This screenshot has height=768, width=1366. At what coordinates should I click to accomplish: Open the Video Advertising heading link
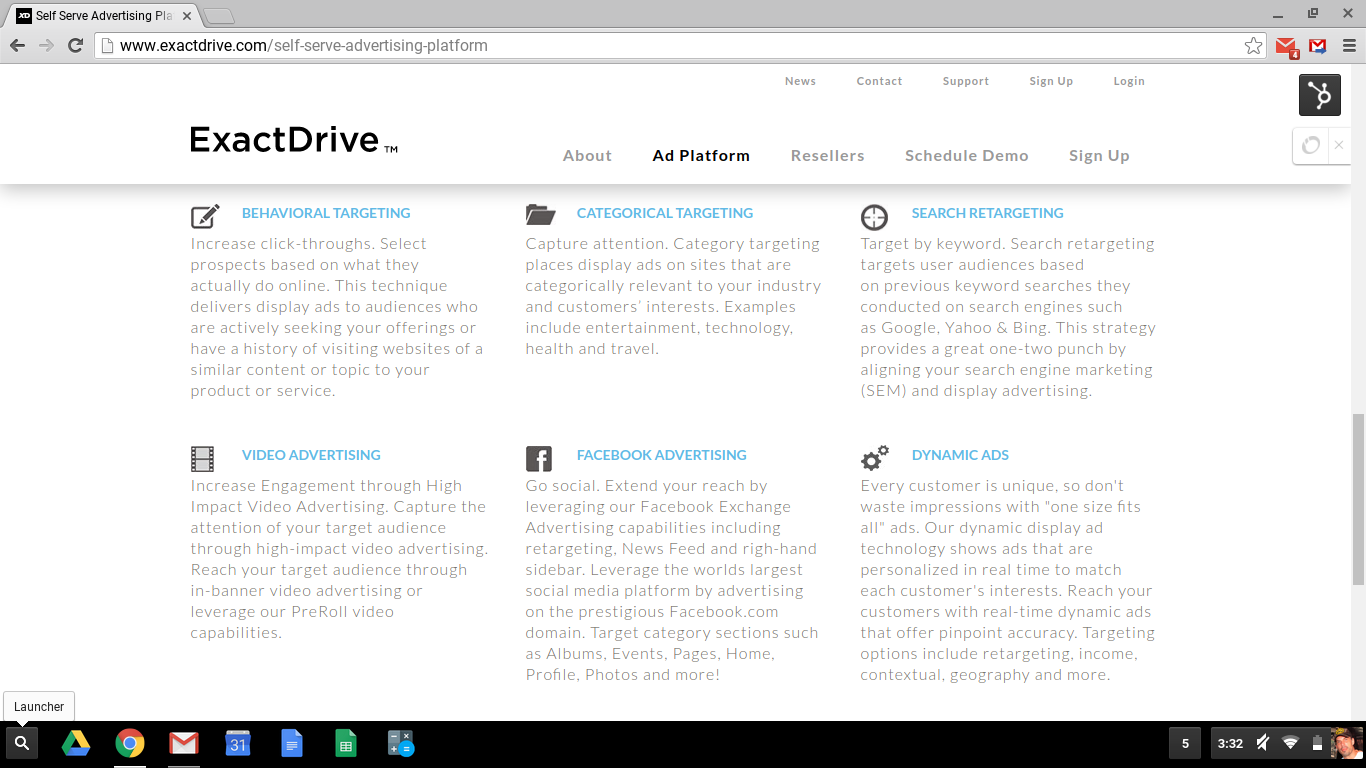click(311, 455)
